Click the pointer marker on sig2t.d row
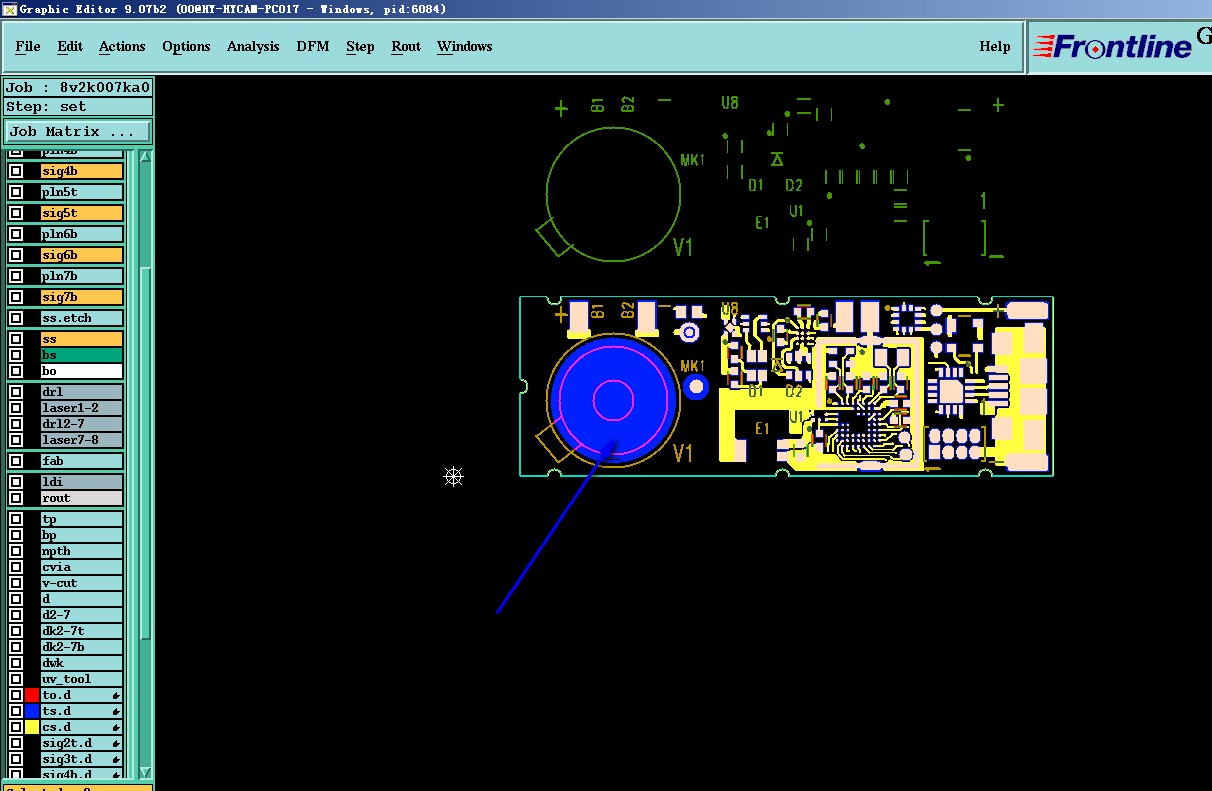Image resolution: width=1212 pixels, height=791 pixels. coord(116,743)
